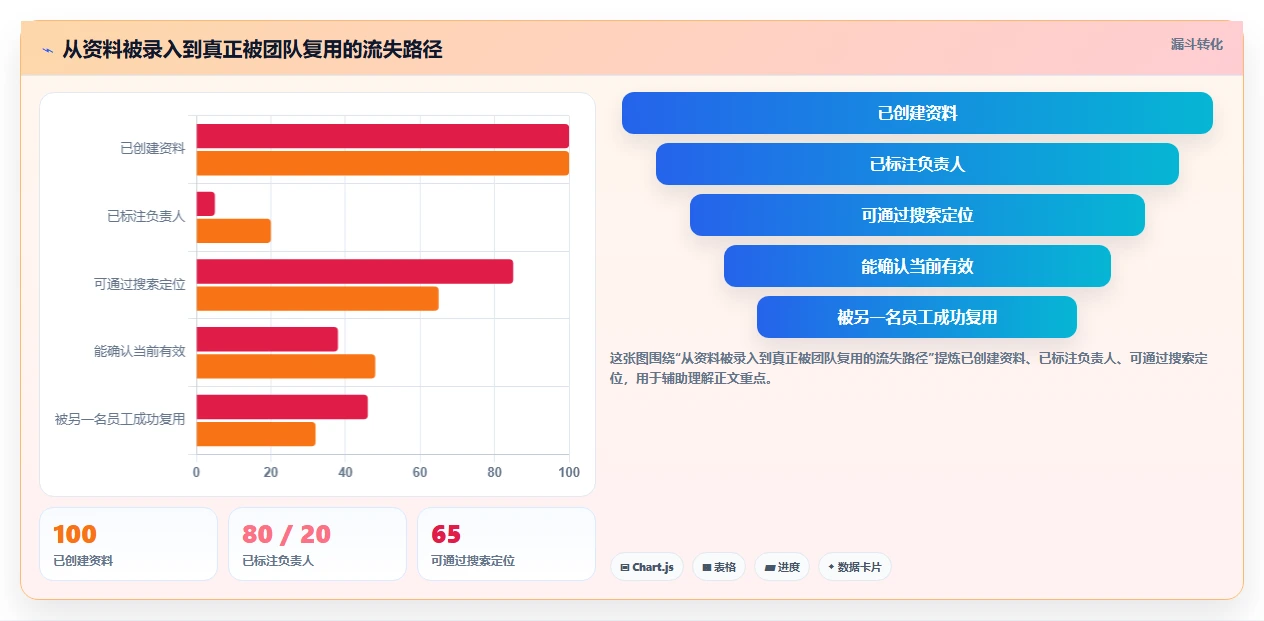Open the stat card showing 100

click(128, 544)
